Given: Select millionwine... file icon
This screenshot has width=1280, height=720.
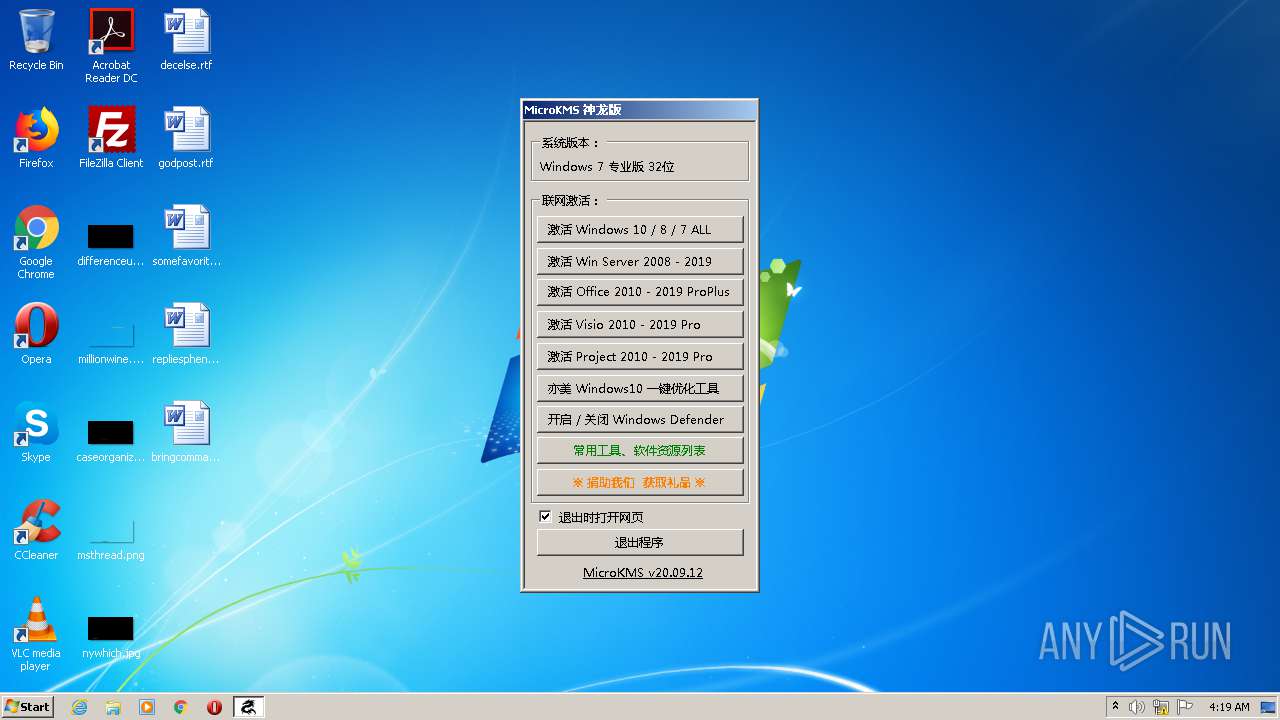Looking at the screenshot, I should pyautogui.click(x=111, y=340).
